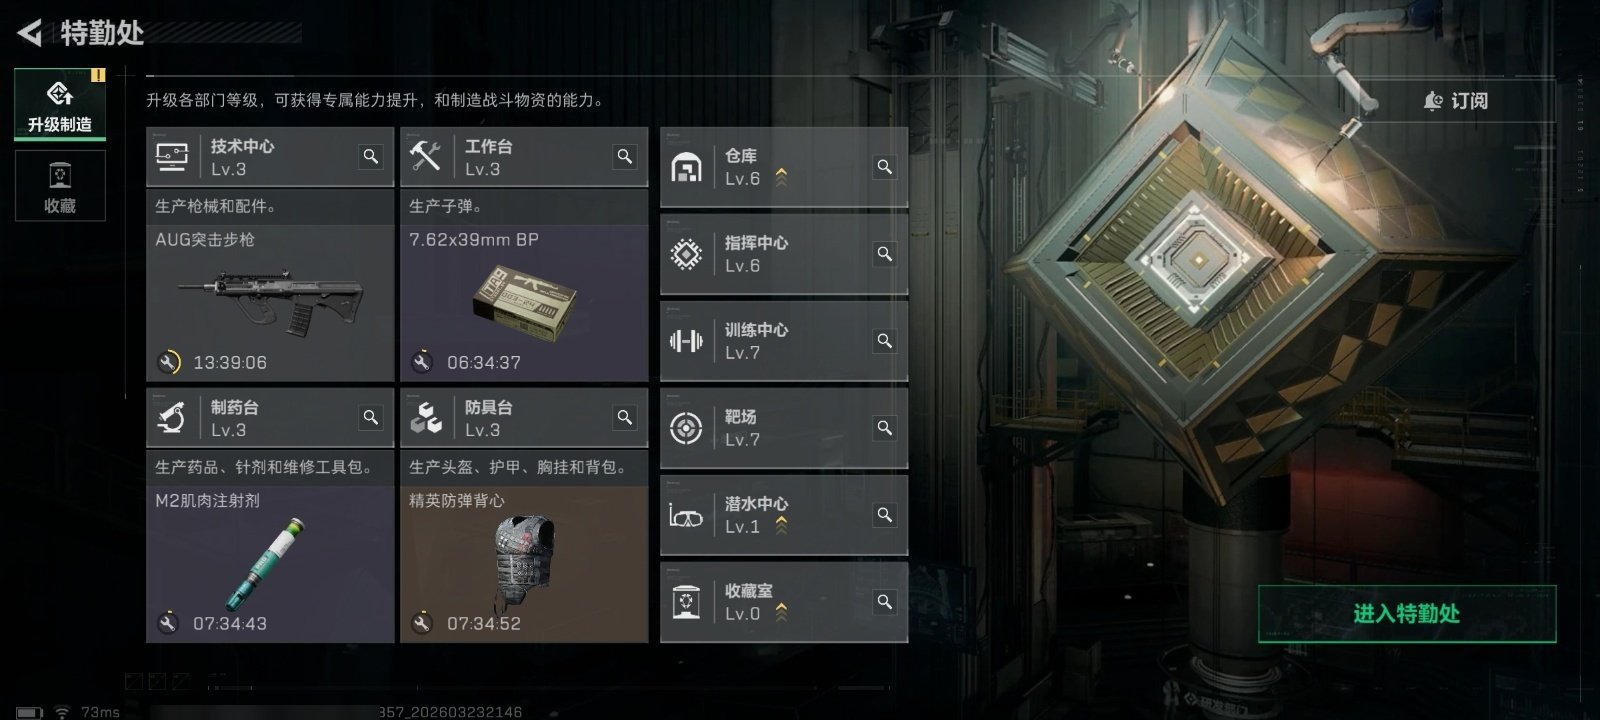Click the 制药台 magnifier details icon
The image size is (1600, 720).
[371, 418]
